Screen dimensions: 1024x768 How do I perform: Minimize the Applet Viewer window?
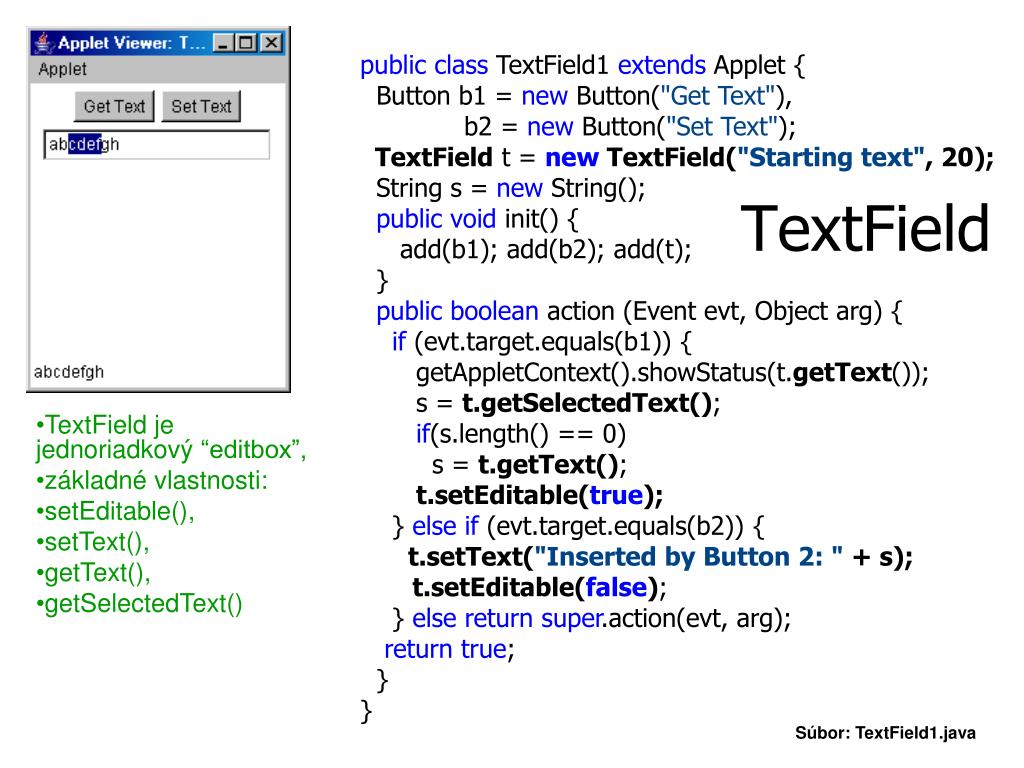coord(223,43)
